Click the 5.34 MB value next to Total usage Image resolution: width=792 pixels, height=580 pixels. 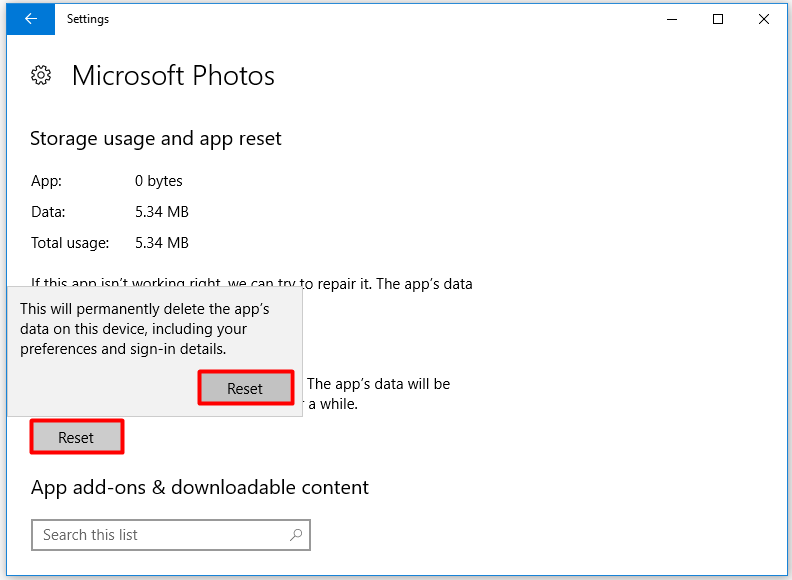(162, 243)
